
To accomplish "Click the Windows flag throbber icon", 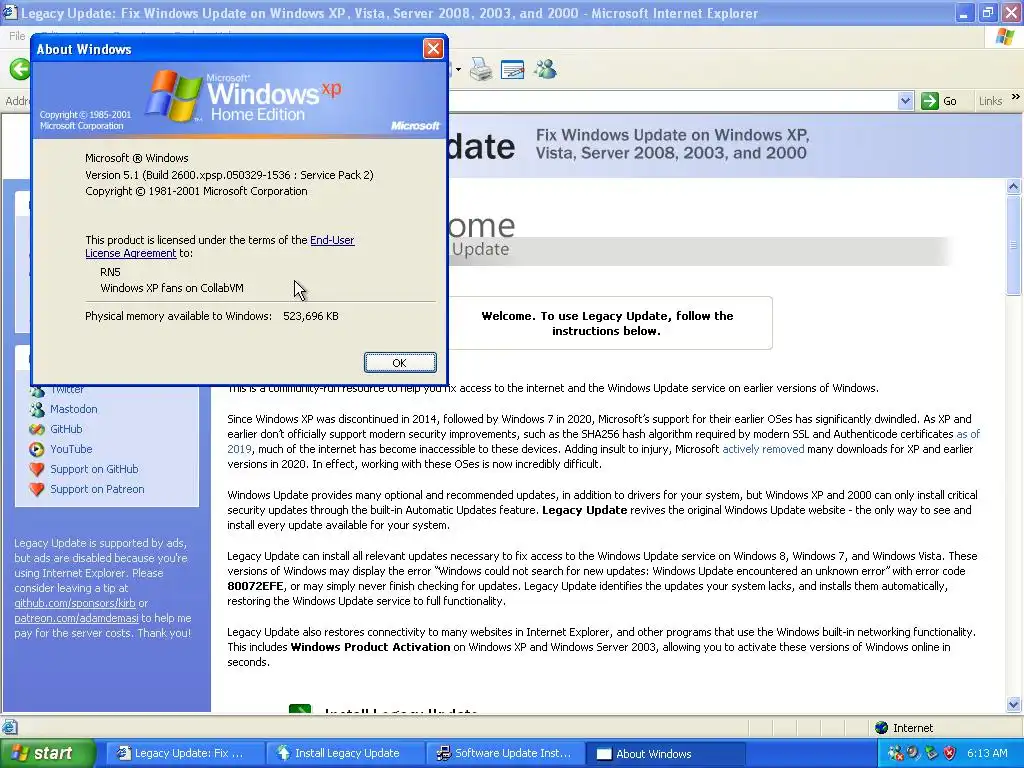I will 1005,36.
